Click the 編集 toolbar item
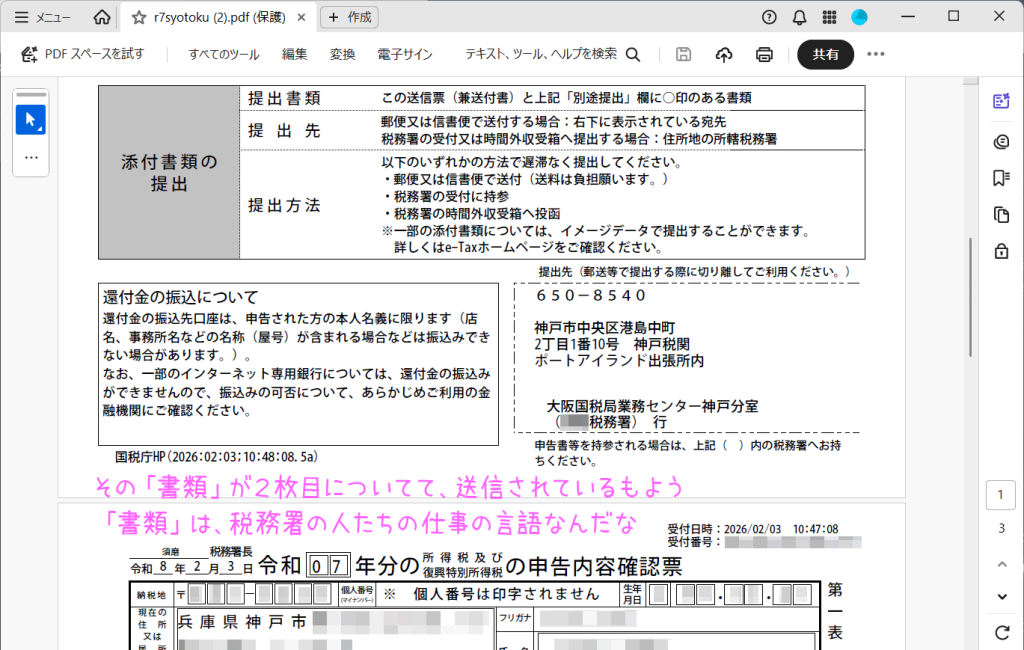1024x650 pixels. (x=295, y=54)
